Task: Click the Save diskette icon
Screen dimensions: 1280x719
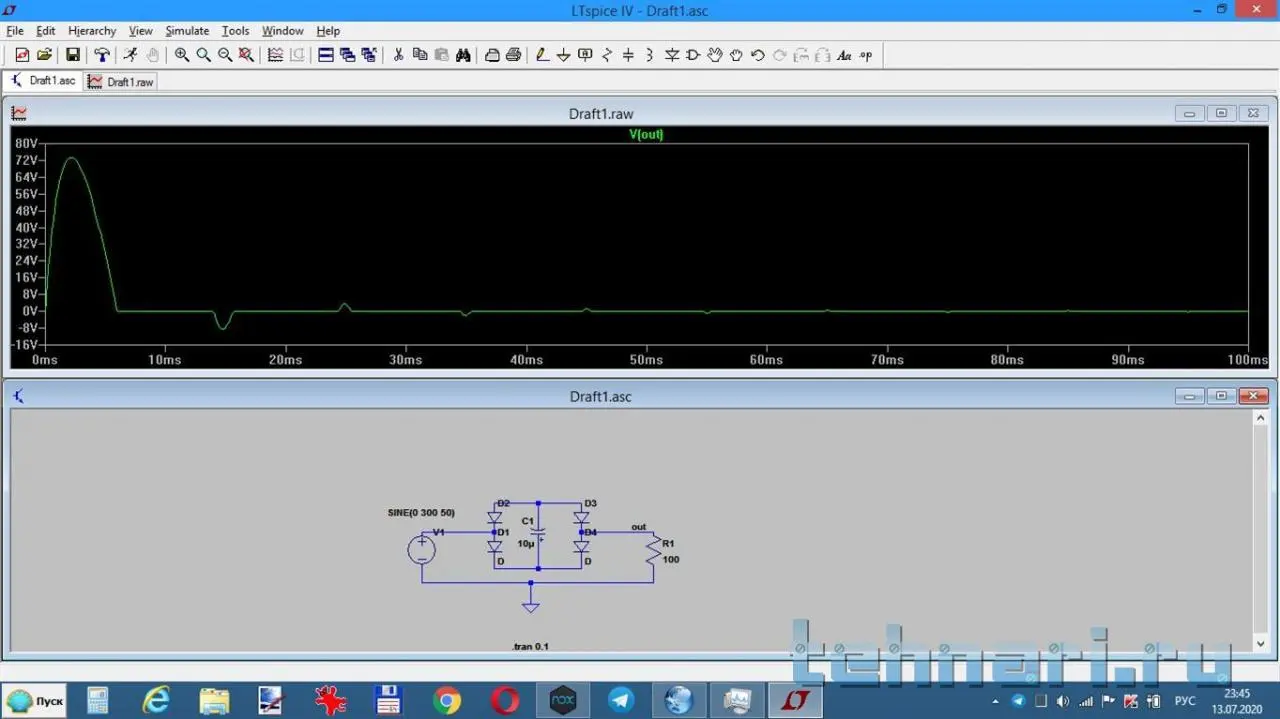Action: coord(73,55)
